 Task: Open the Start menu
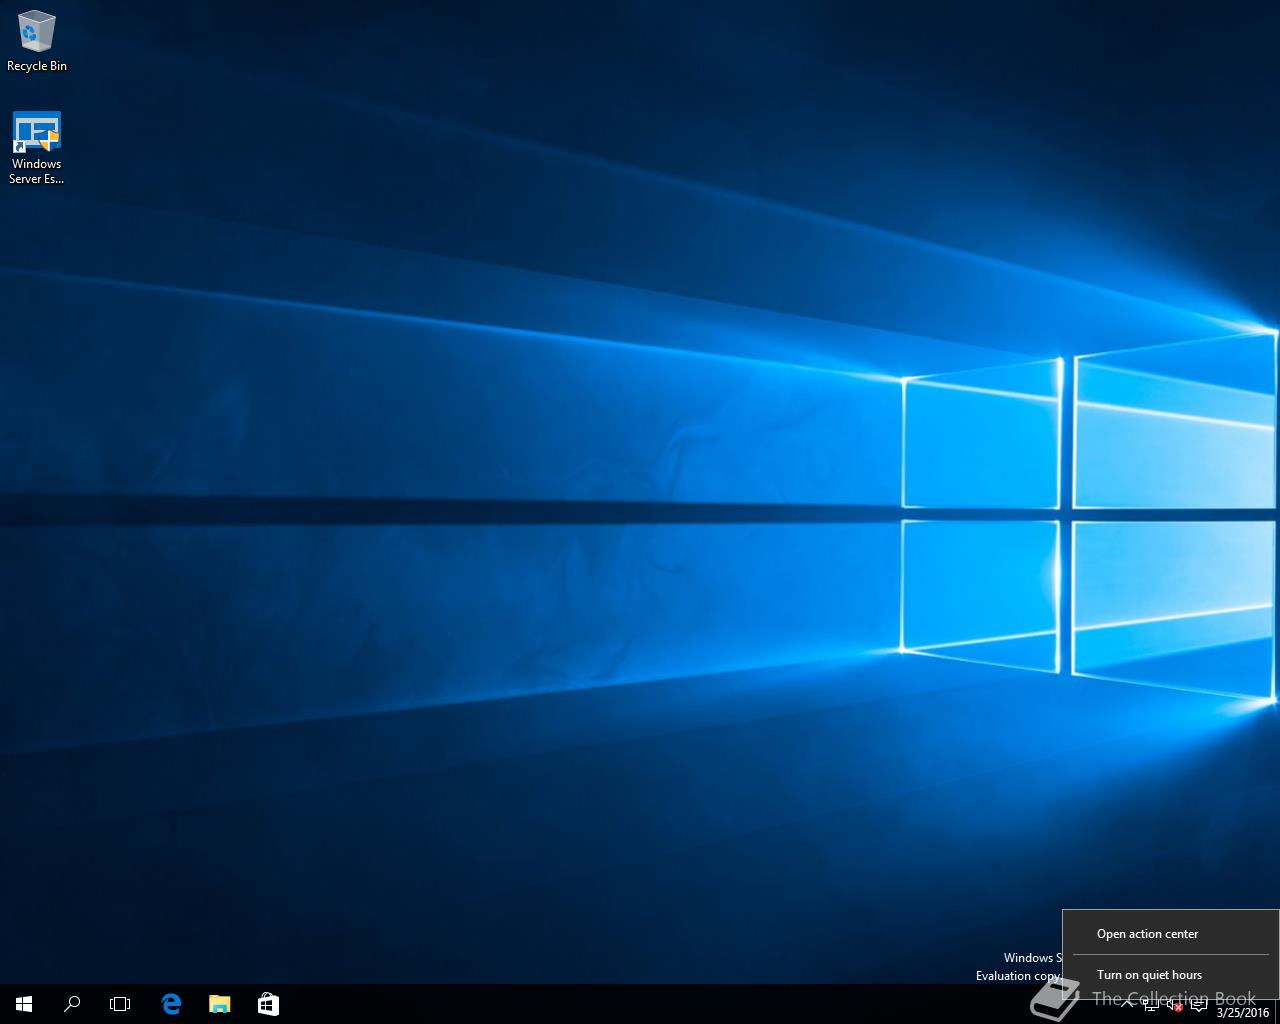click(x=24, y=1003)
